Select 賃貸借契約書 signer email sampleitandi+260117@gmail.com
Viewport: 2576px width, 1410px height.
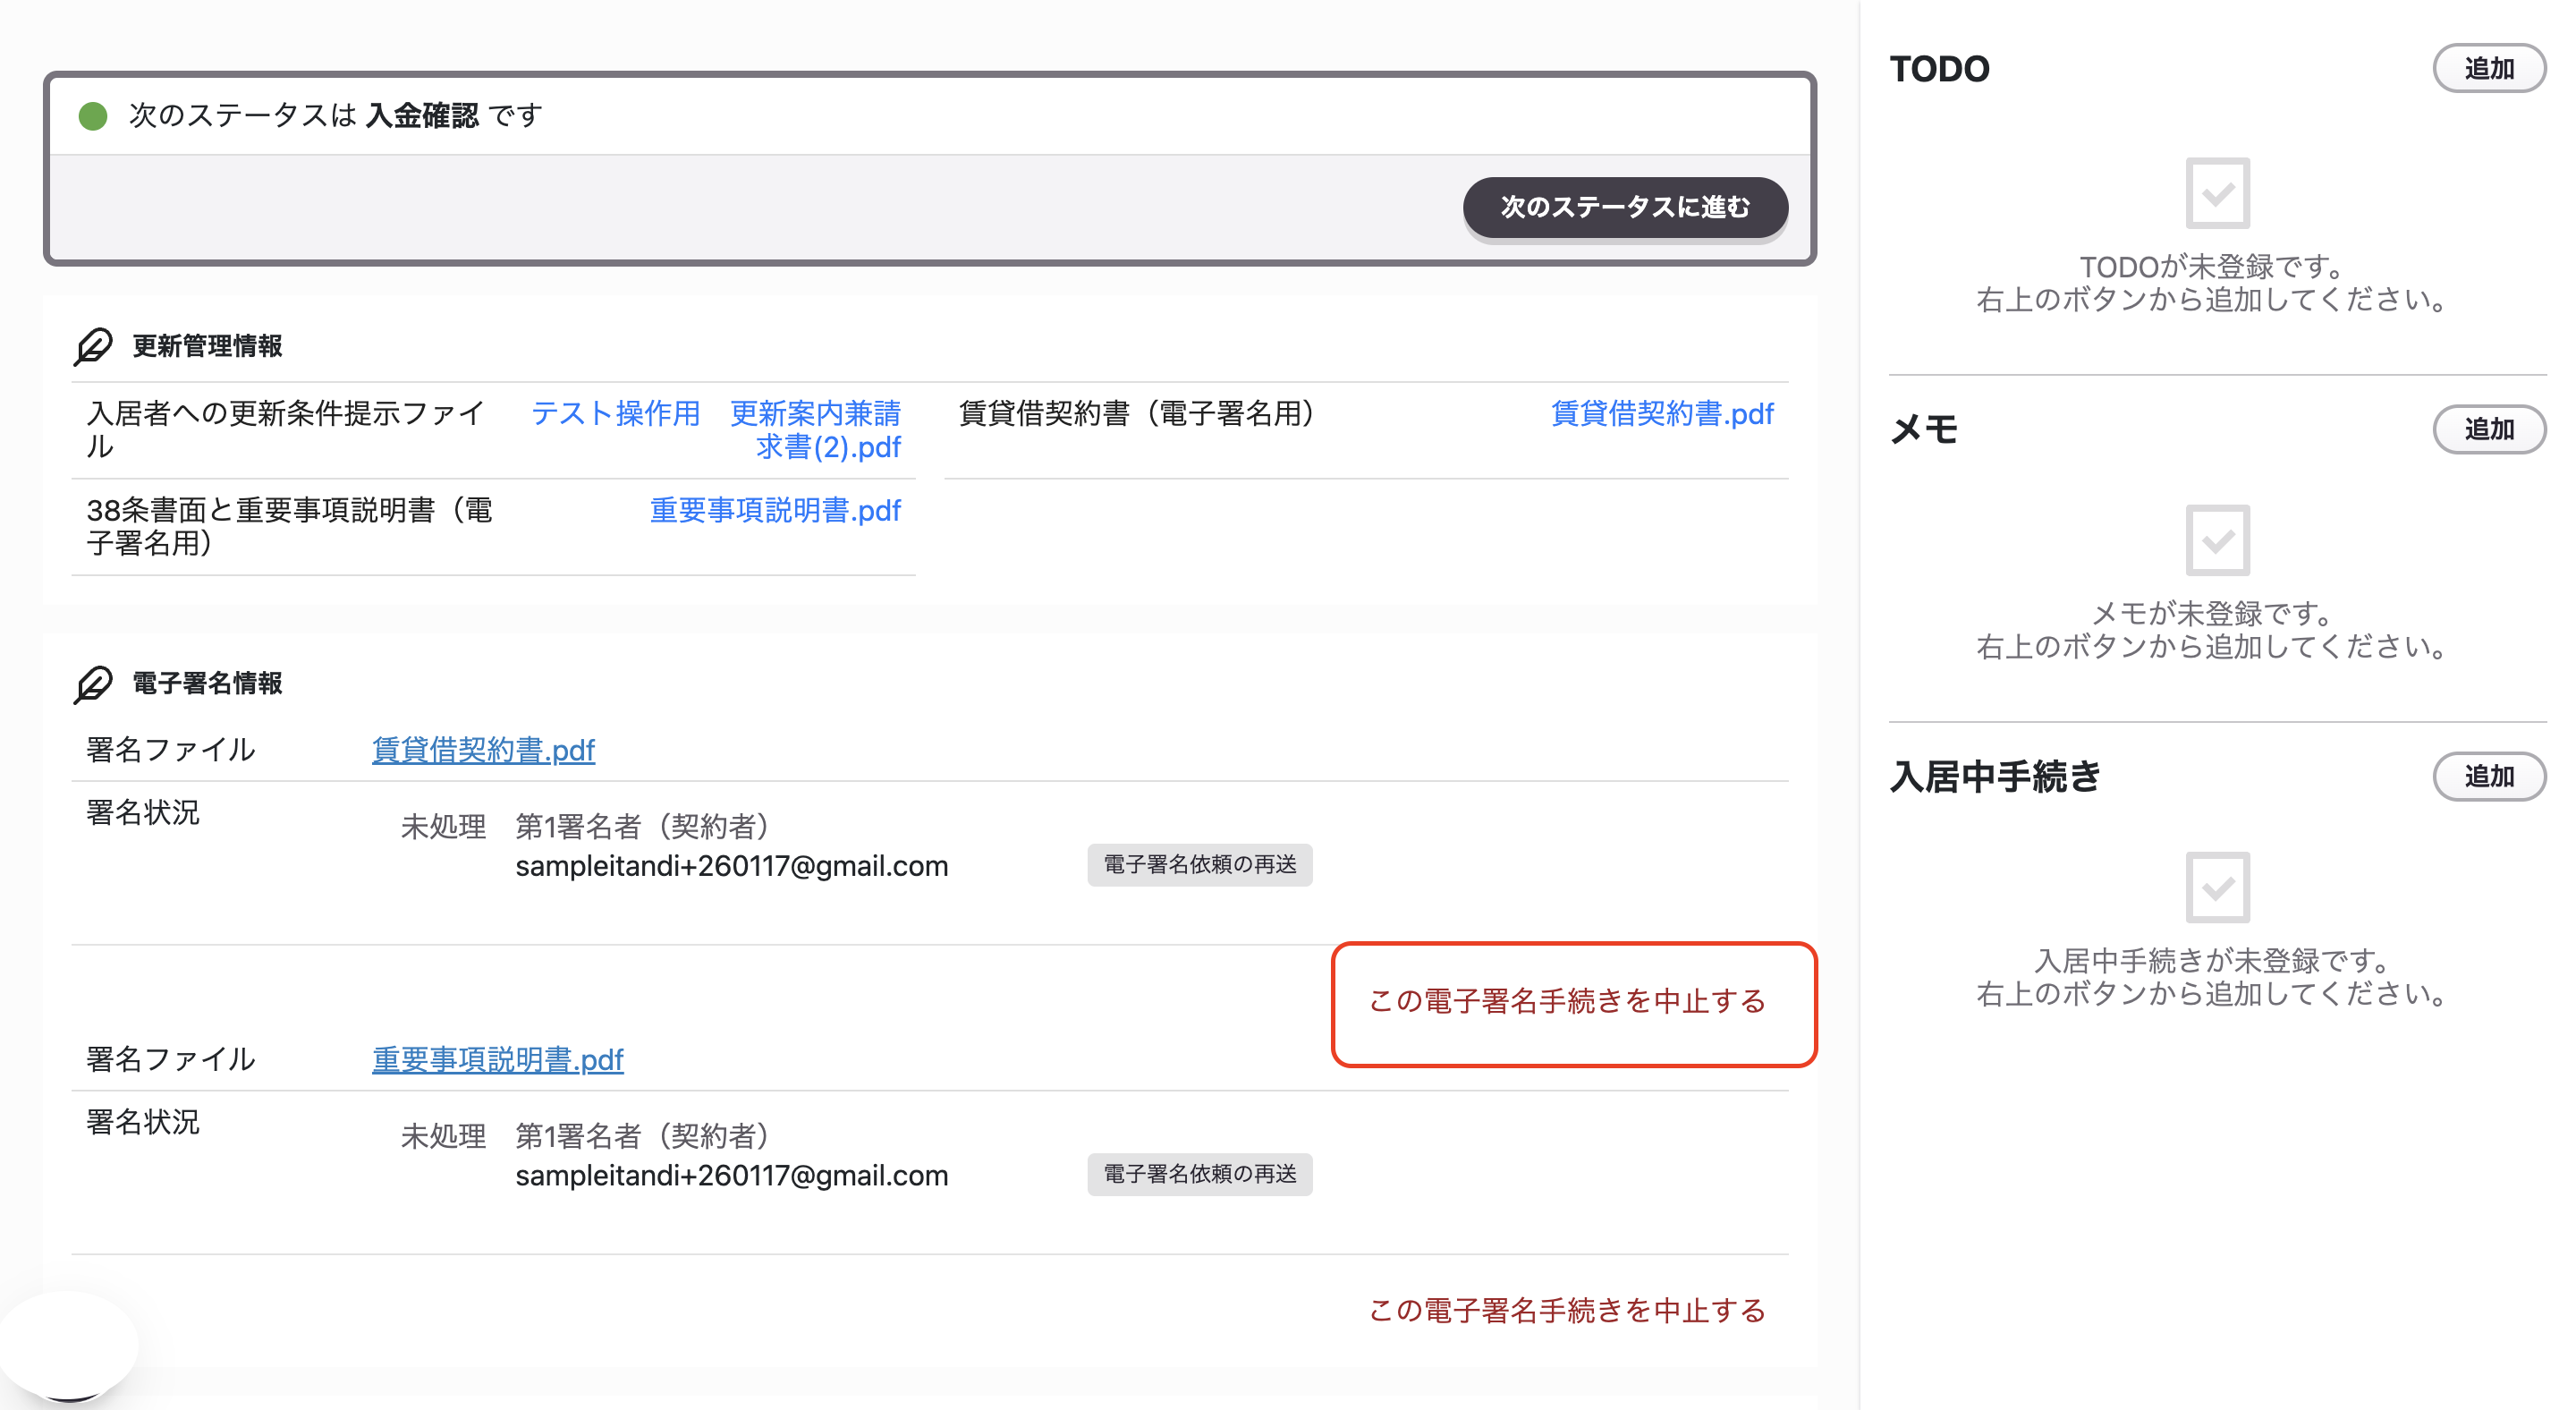731,866
